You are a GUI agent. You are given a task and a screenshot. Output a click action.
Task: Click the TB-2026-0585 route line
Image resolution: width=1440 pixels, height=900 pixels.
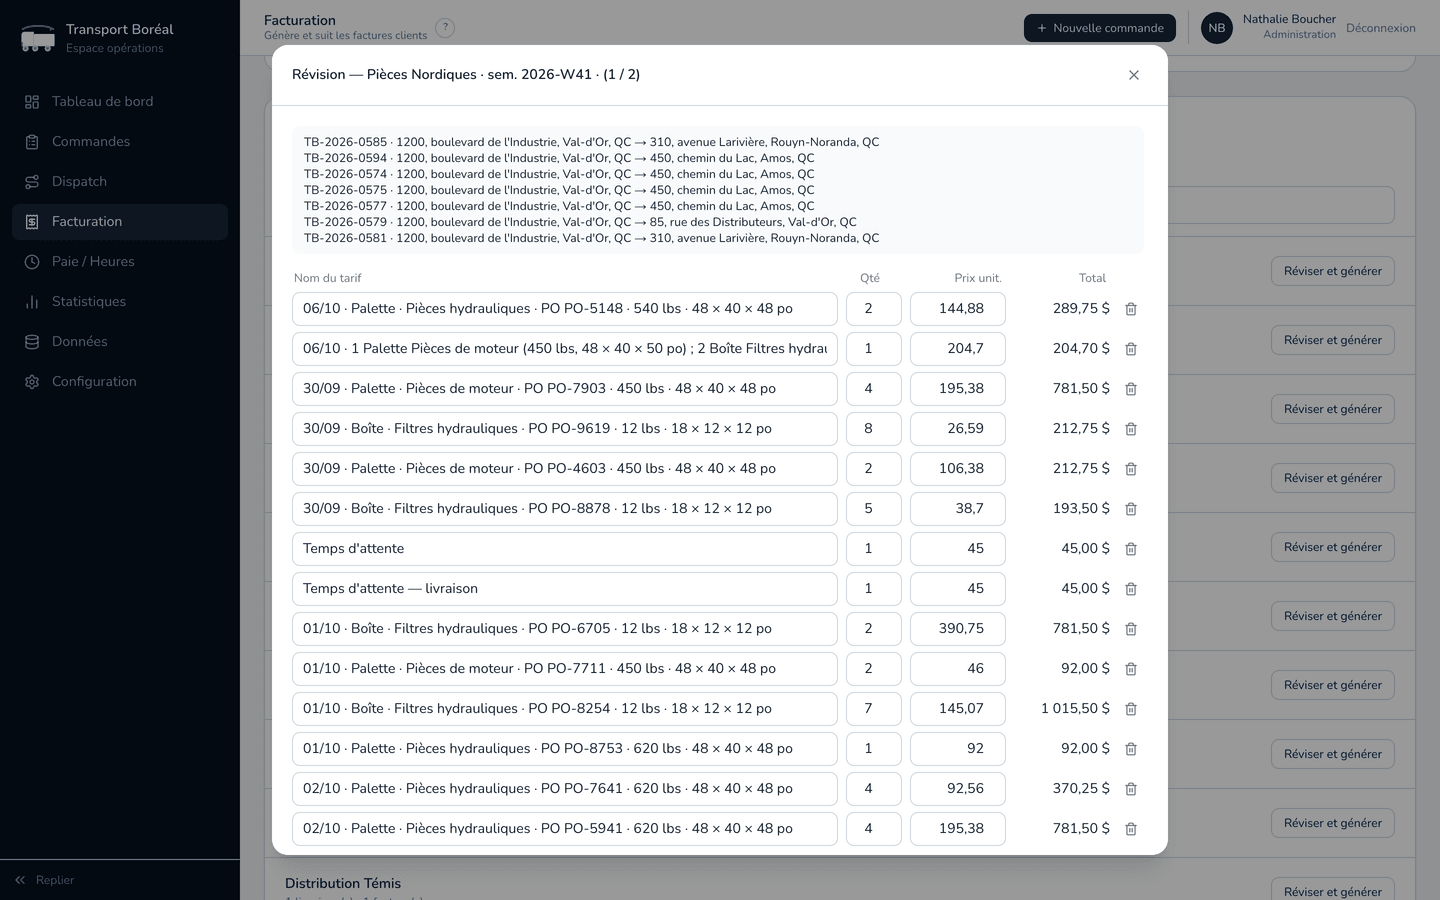[x=592, y=142]
